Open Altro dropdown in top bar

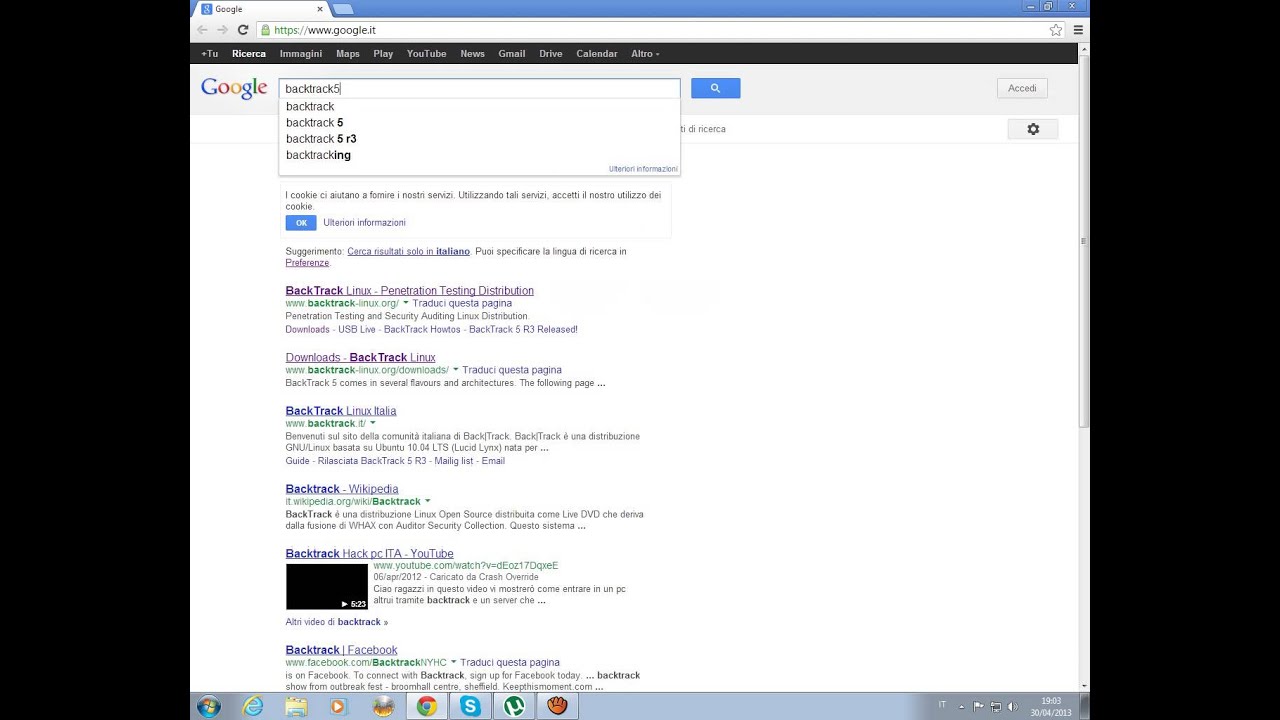coord(645,54)
